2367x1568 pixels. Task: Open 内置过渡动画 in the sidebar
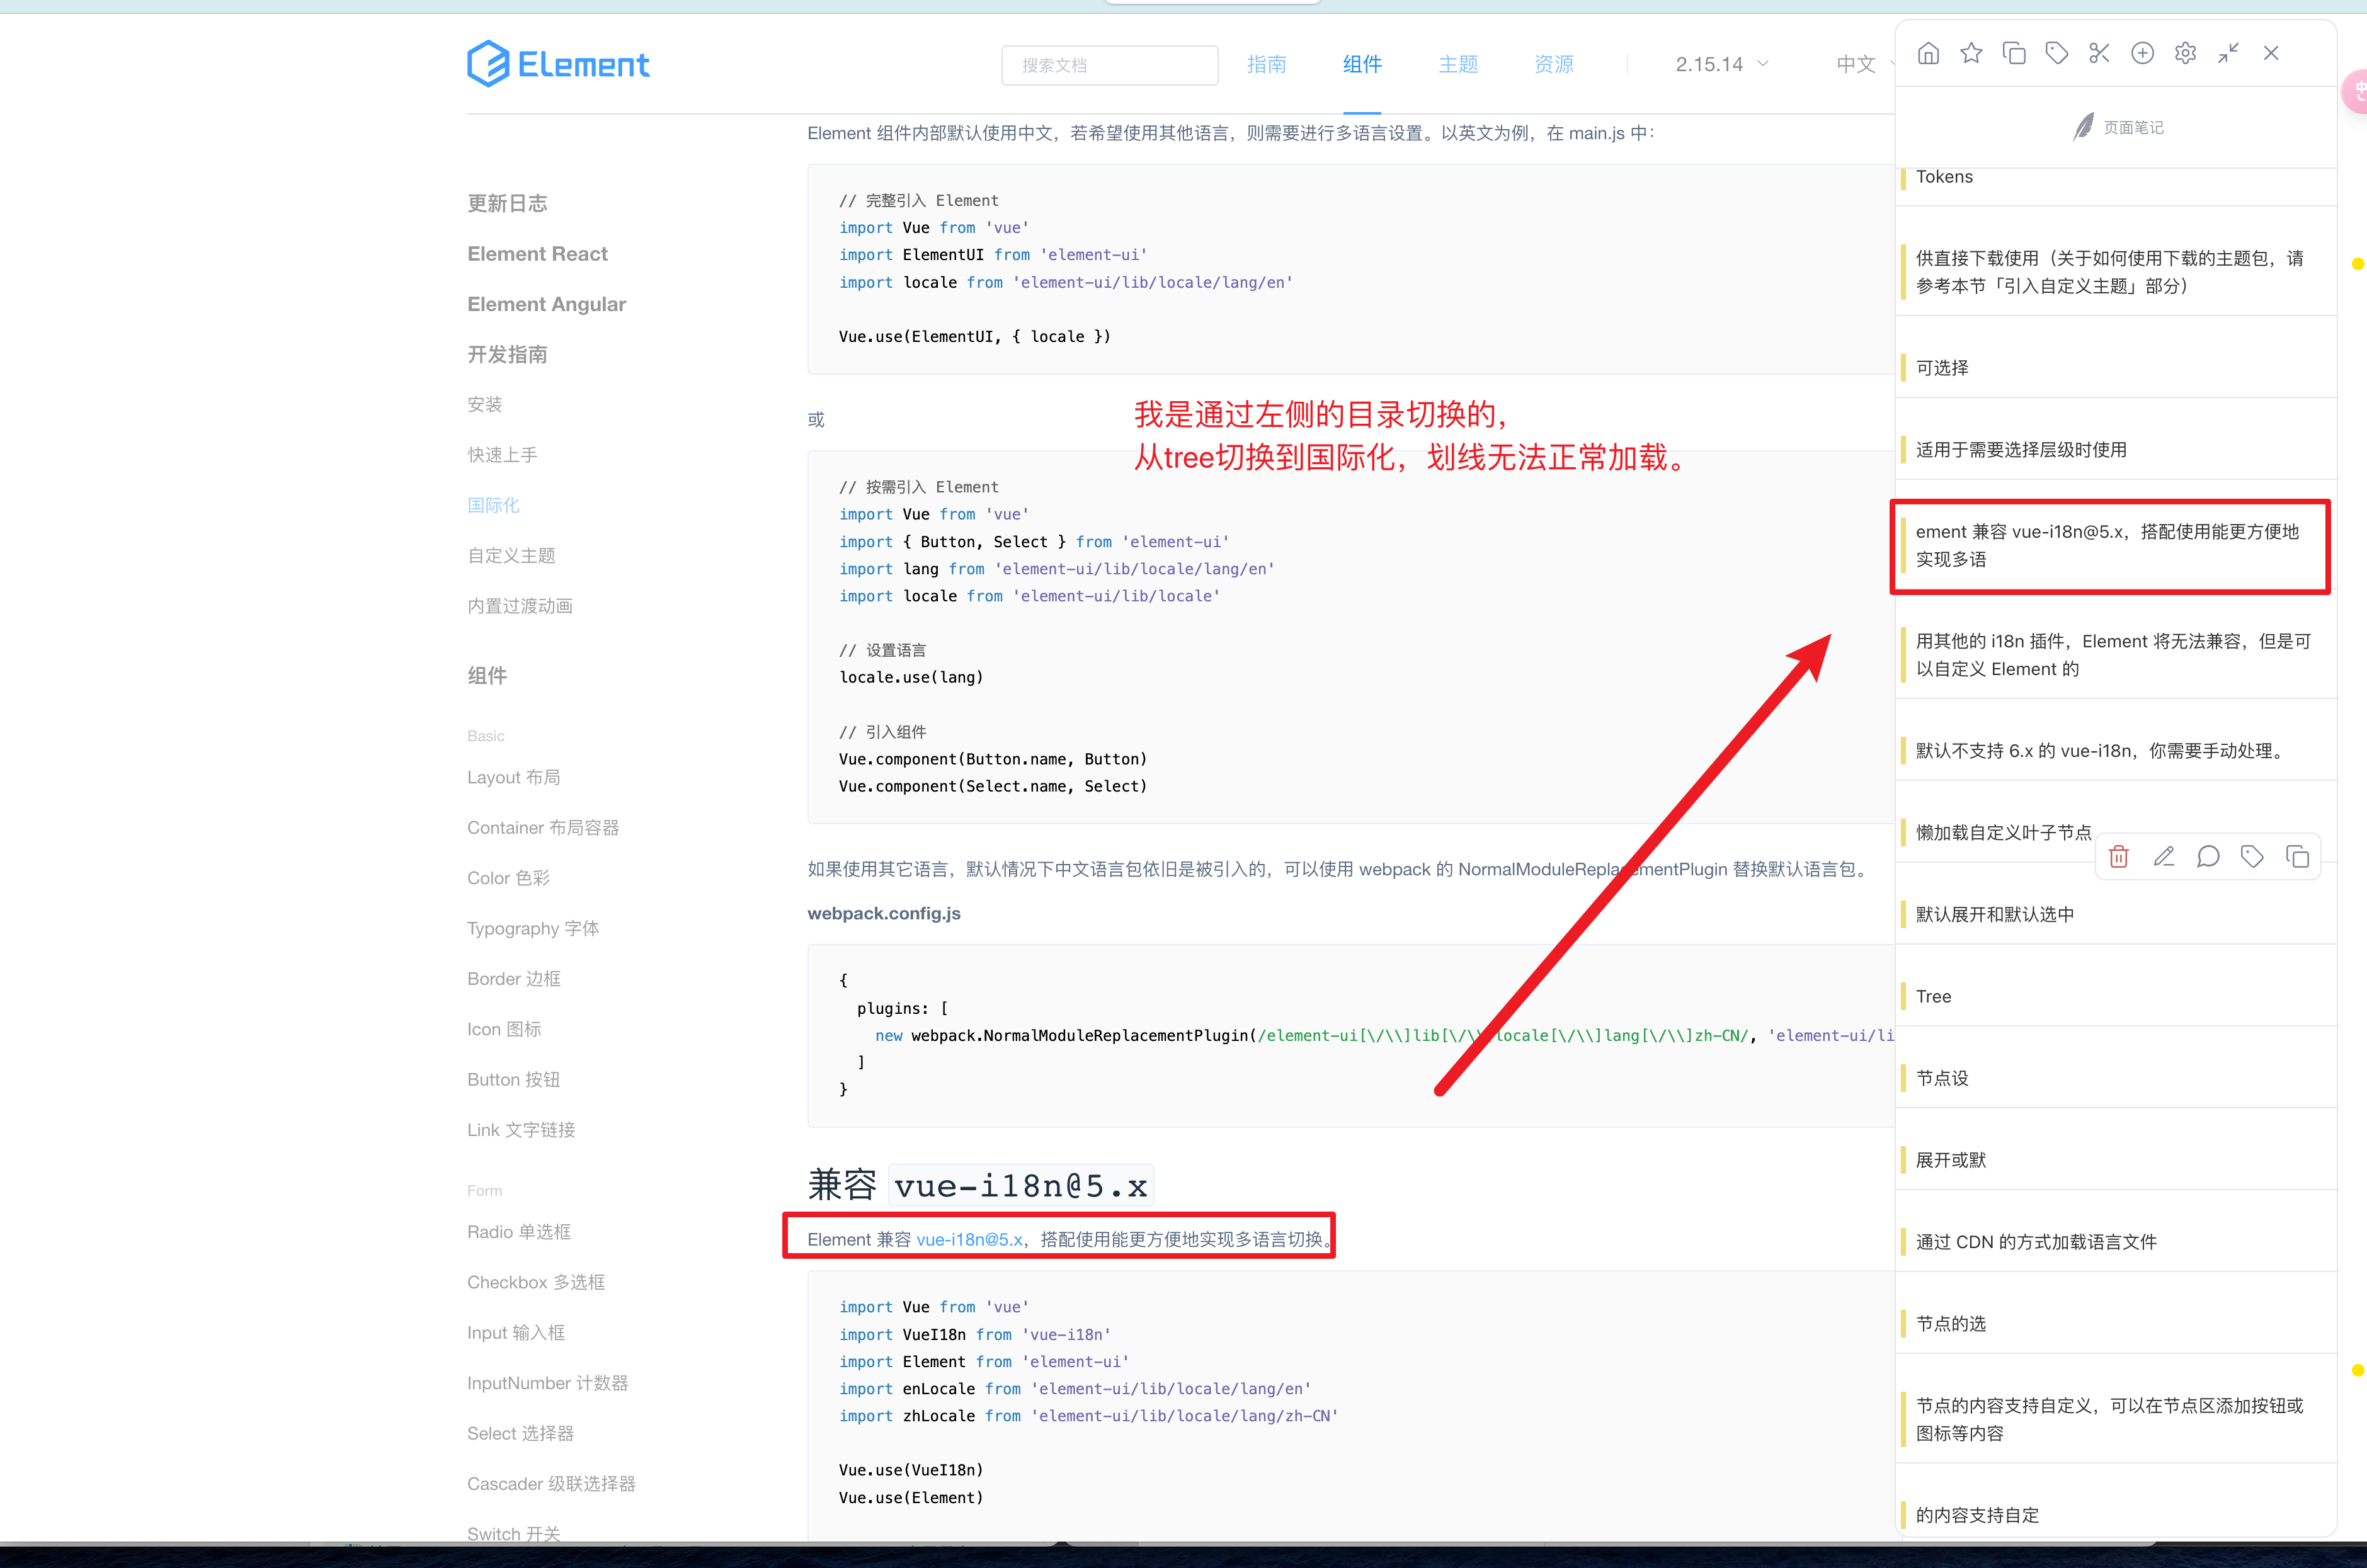click(520, 606)
